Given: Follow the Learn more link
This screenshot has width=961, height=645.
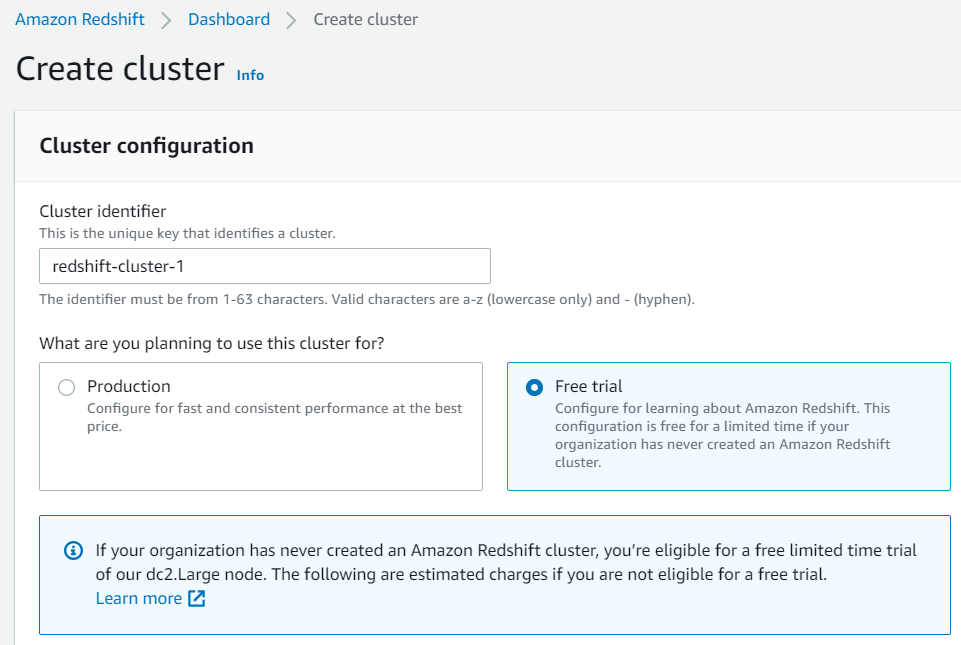Looking at the screenshot, I should [138, 598].
